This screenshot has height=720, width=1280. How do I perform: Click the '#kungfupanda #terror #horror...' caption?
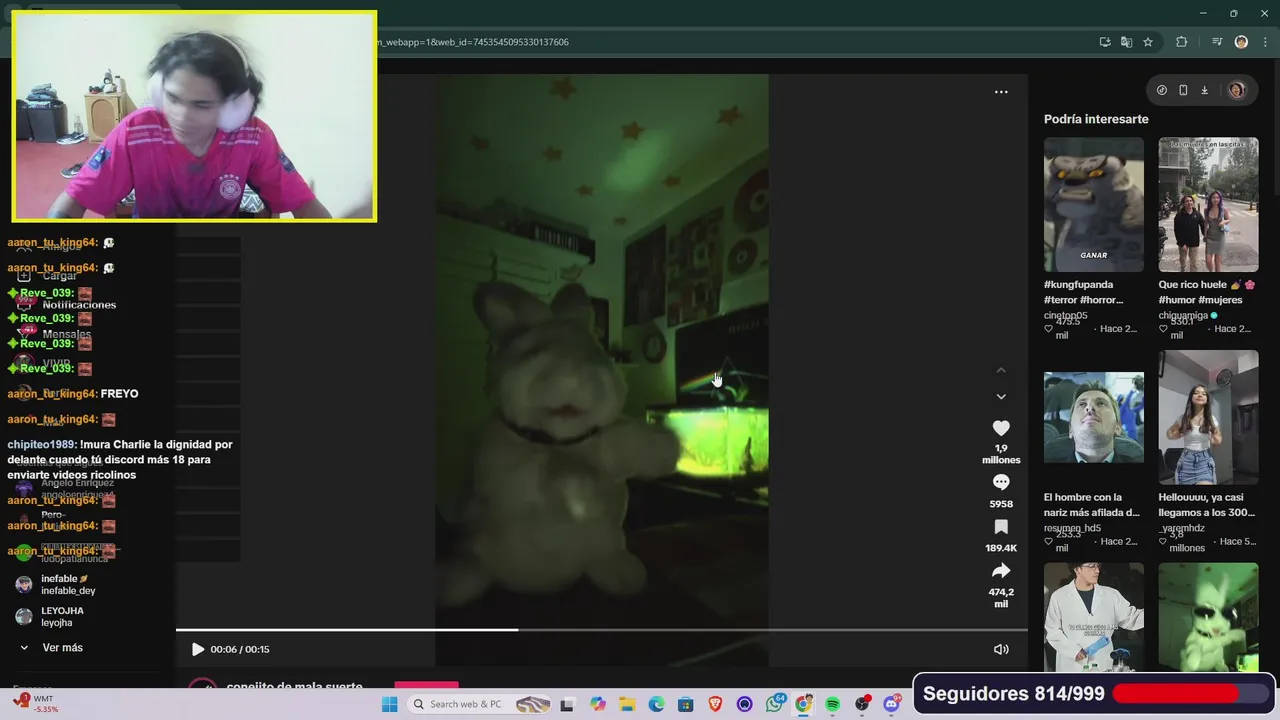coord(1083,292)
